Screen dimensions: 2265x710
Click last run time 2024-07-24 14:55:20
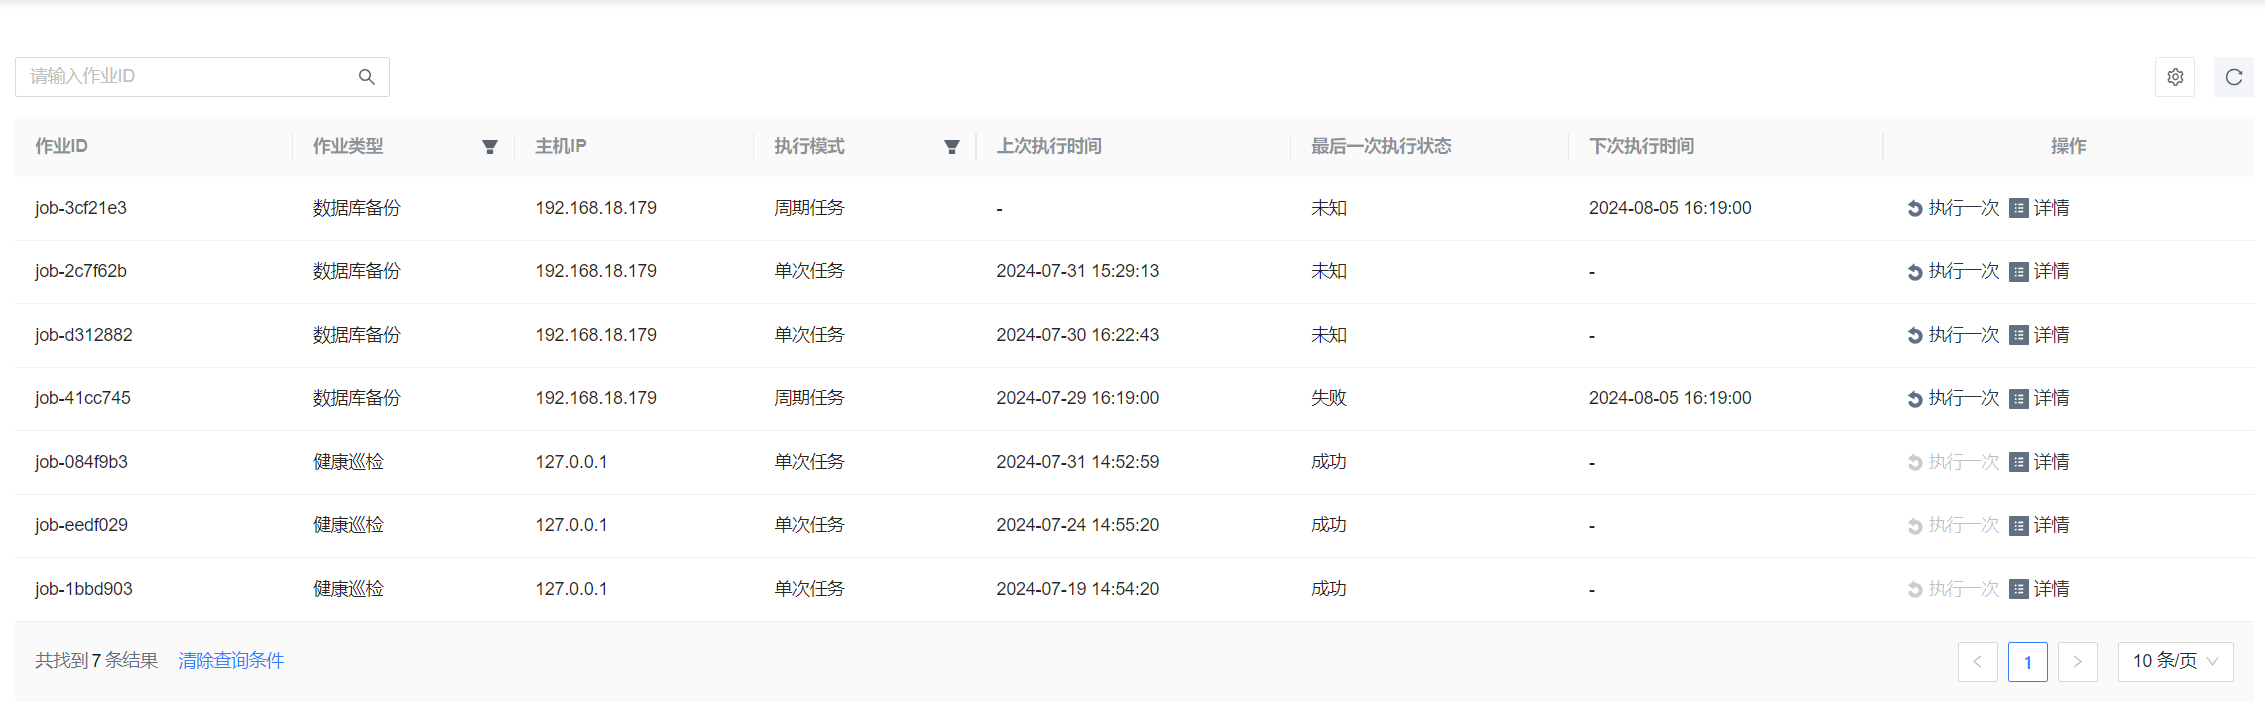[1078, 525]
